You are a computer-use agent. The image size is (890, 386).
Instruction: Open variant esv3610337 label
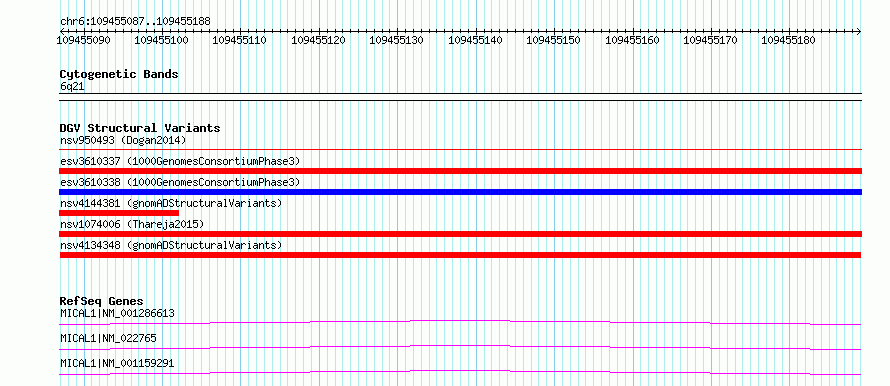180,161
